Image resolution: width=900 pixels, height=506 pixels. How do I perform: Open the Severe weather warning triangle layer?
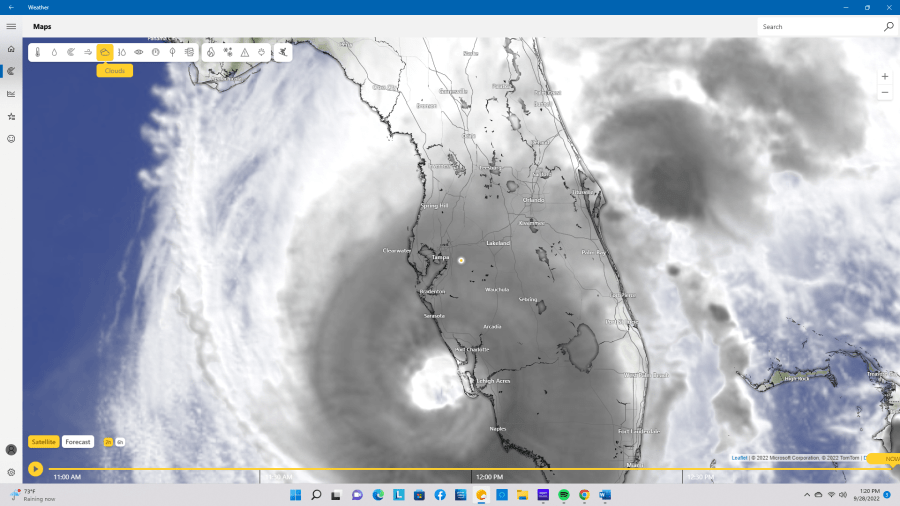tap(244, 51)
